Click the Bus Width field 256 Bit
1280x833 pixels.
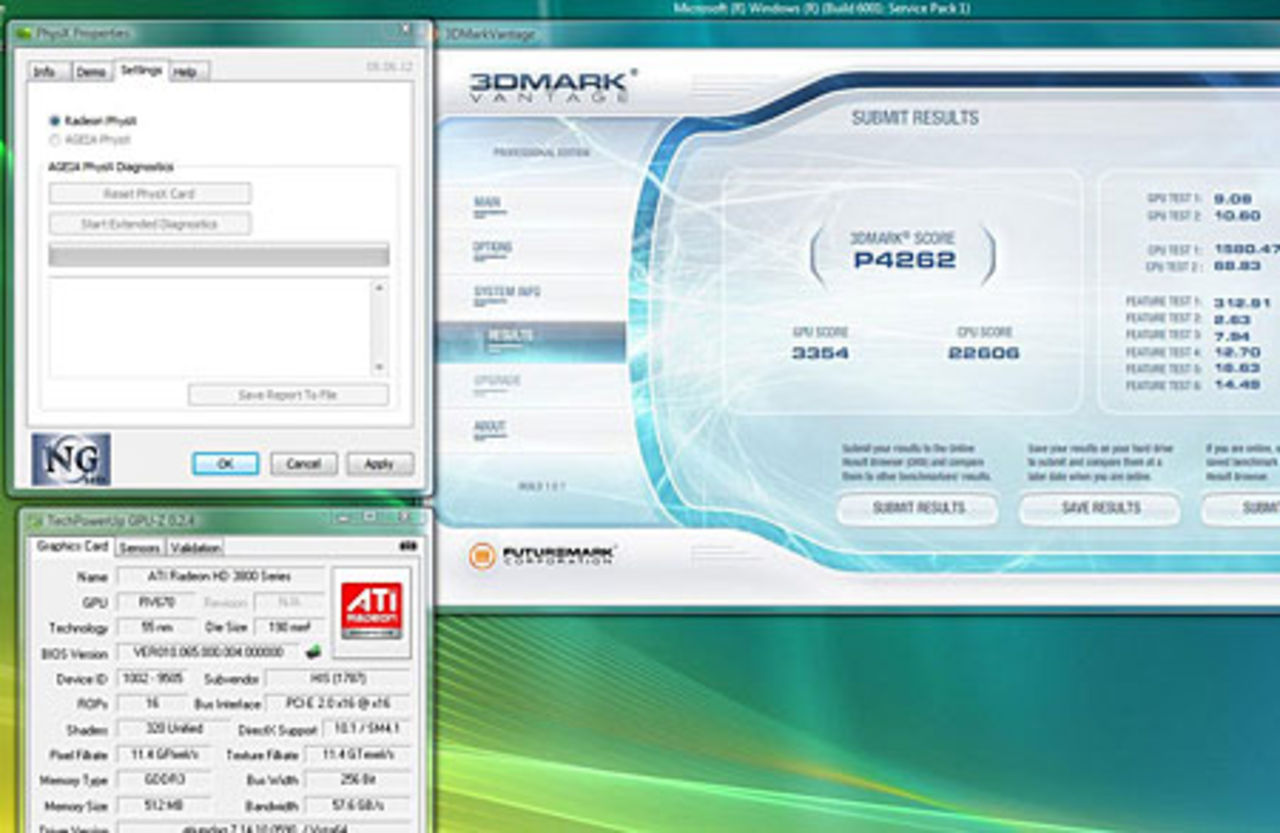pyautogui.click(x=357, y=780)
